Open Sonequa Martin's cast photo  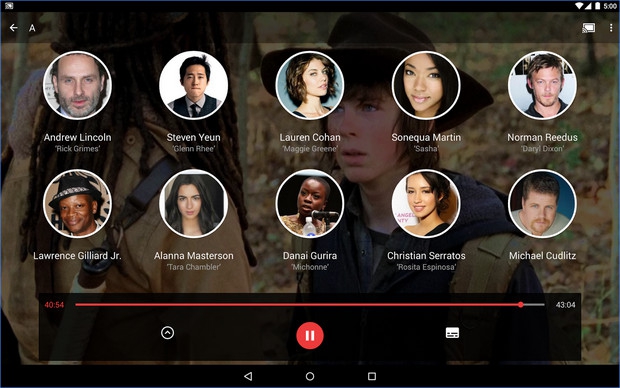pyautogui.click(x=426, y=85)
